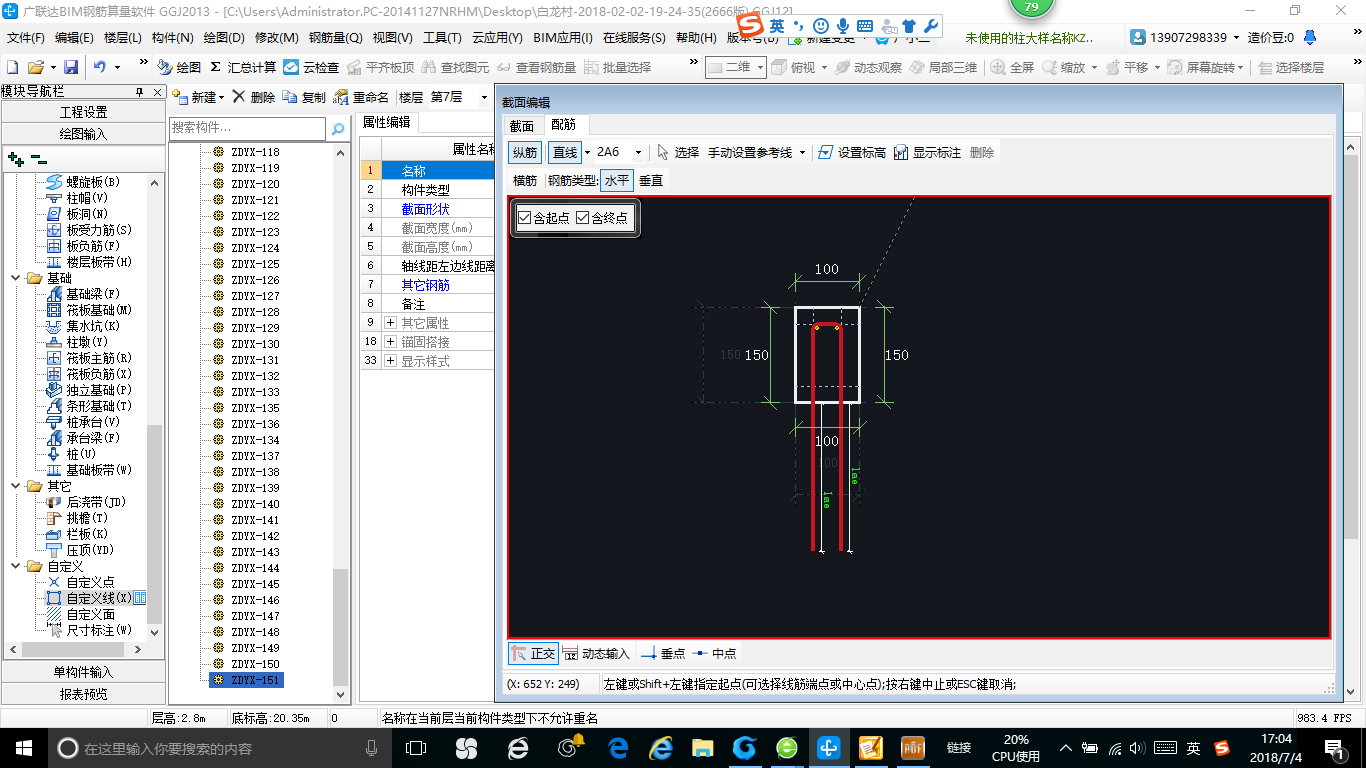This screenshot has width=1366, height=768.
Task: Select component ZDYX-150 in list
Action: (x=255, y=664)
